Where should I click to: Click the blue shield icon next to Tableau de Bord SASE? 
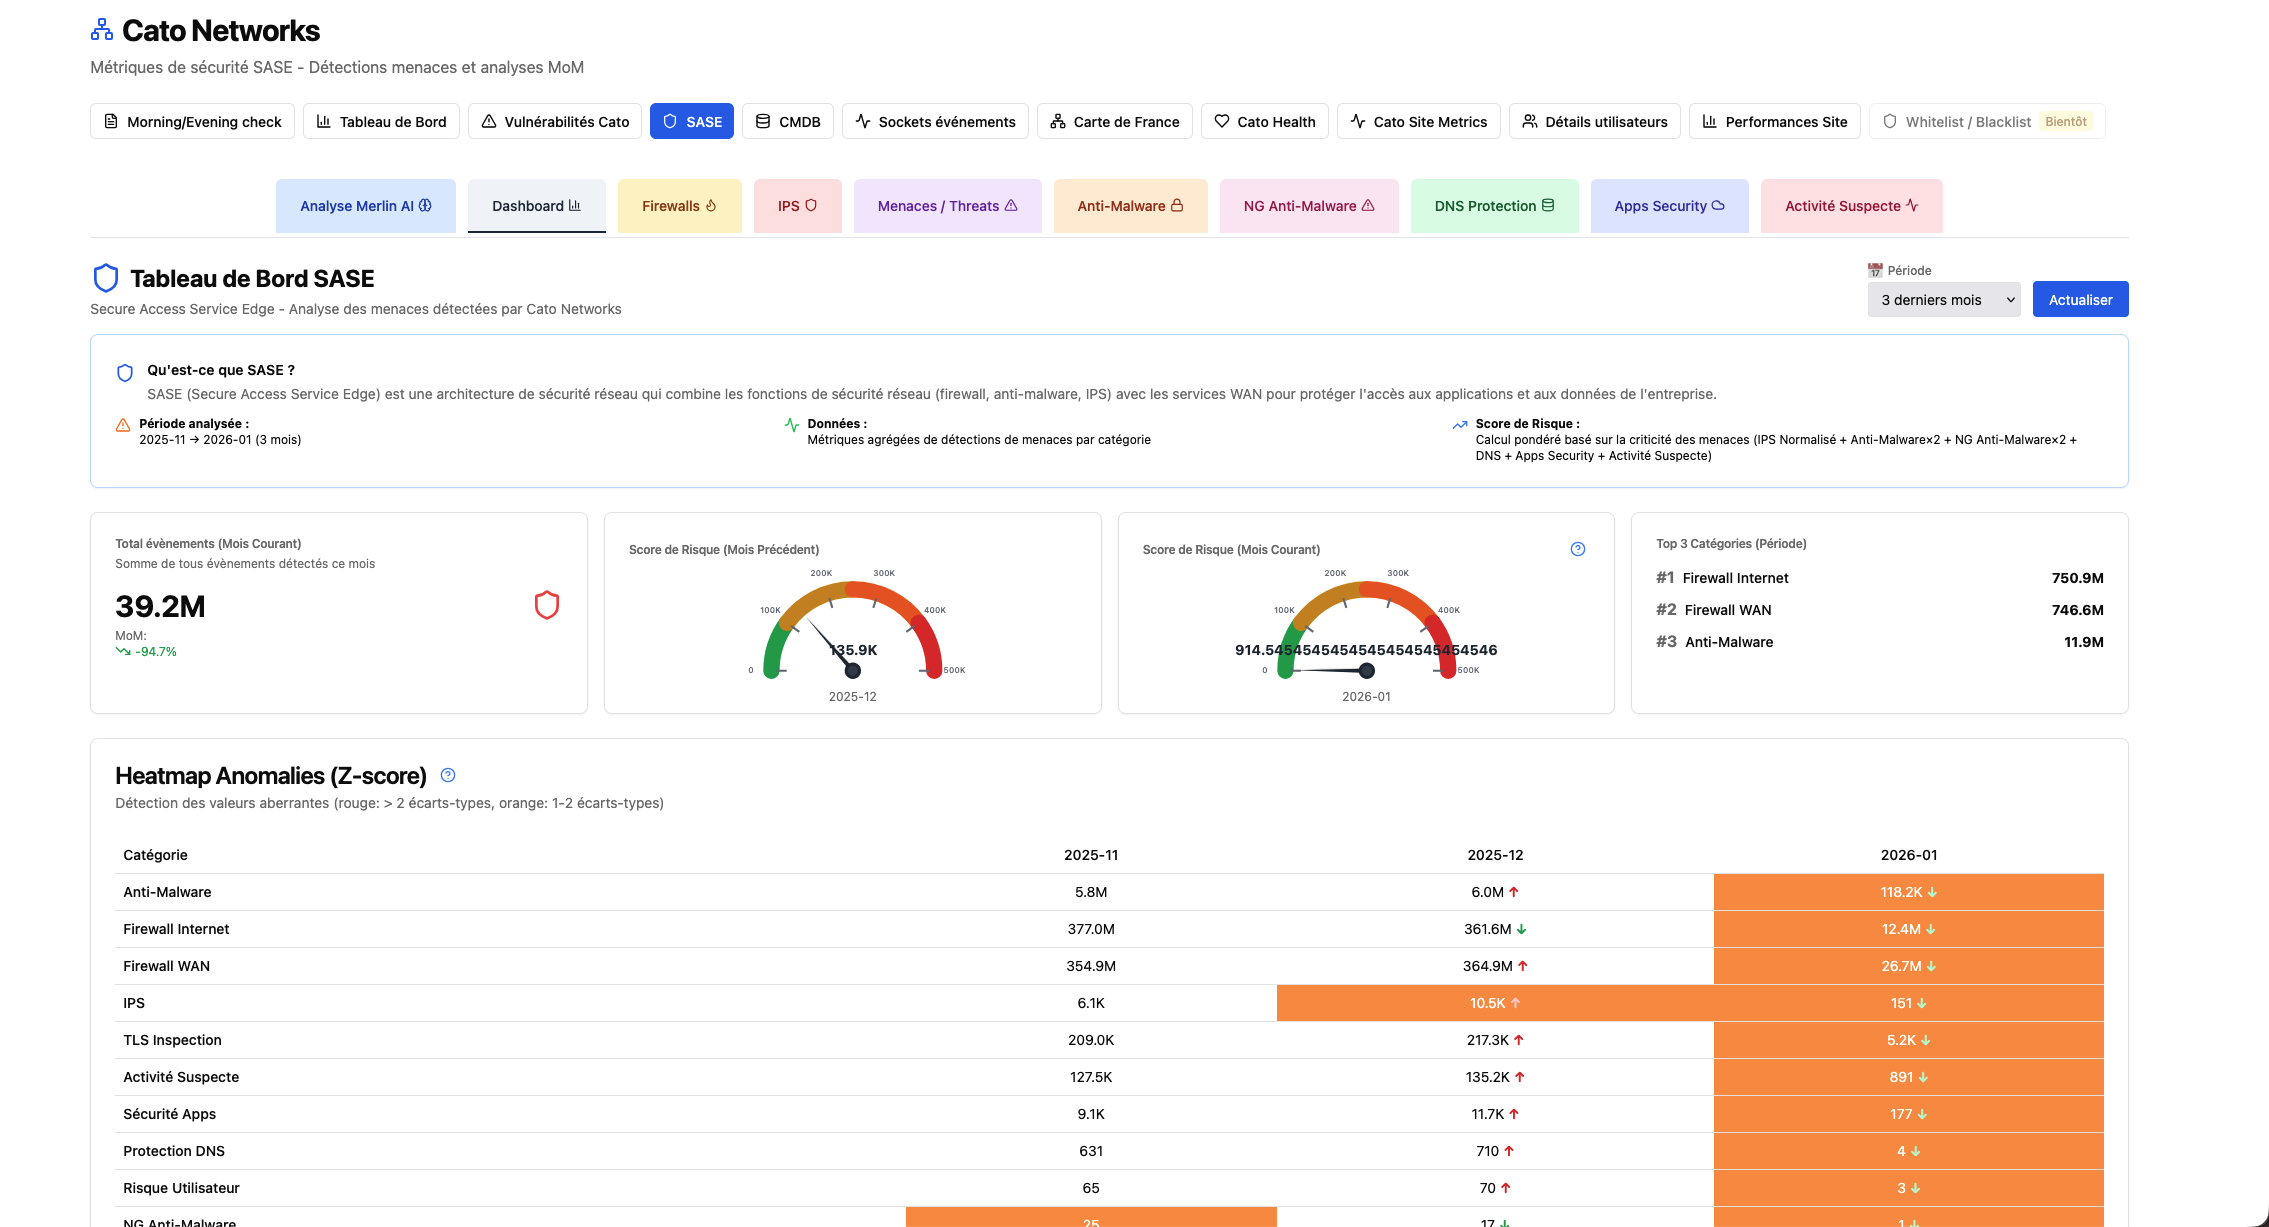106,278
